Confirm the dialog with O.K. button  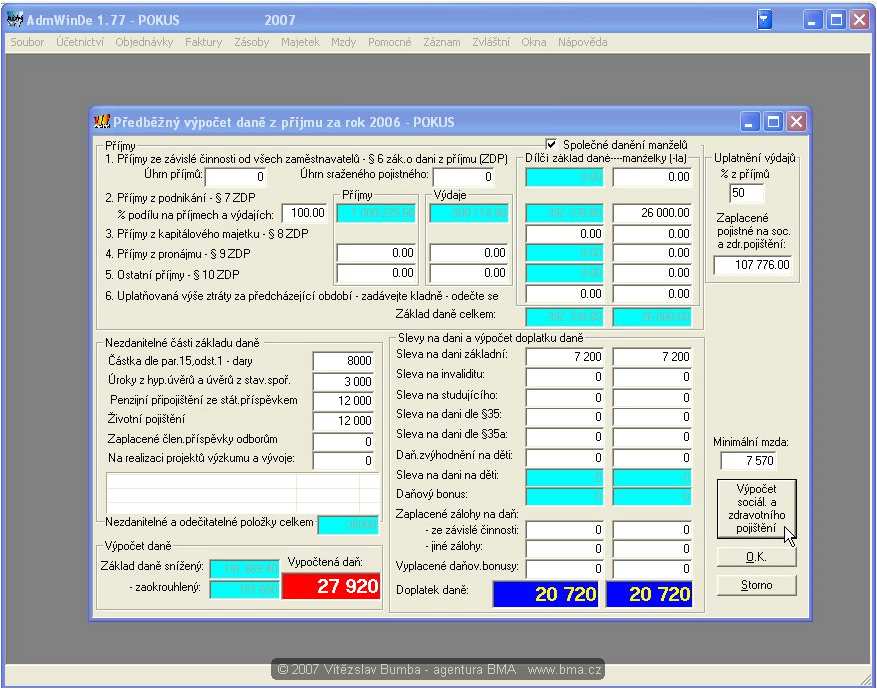(x=757, y=557)
